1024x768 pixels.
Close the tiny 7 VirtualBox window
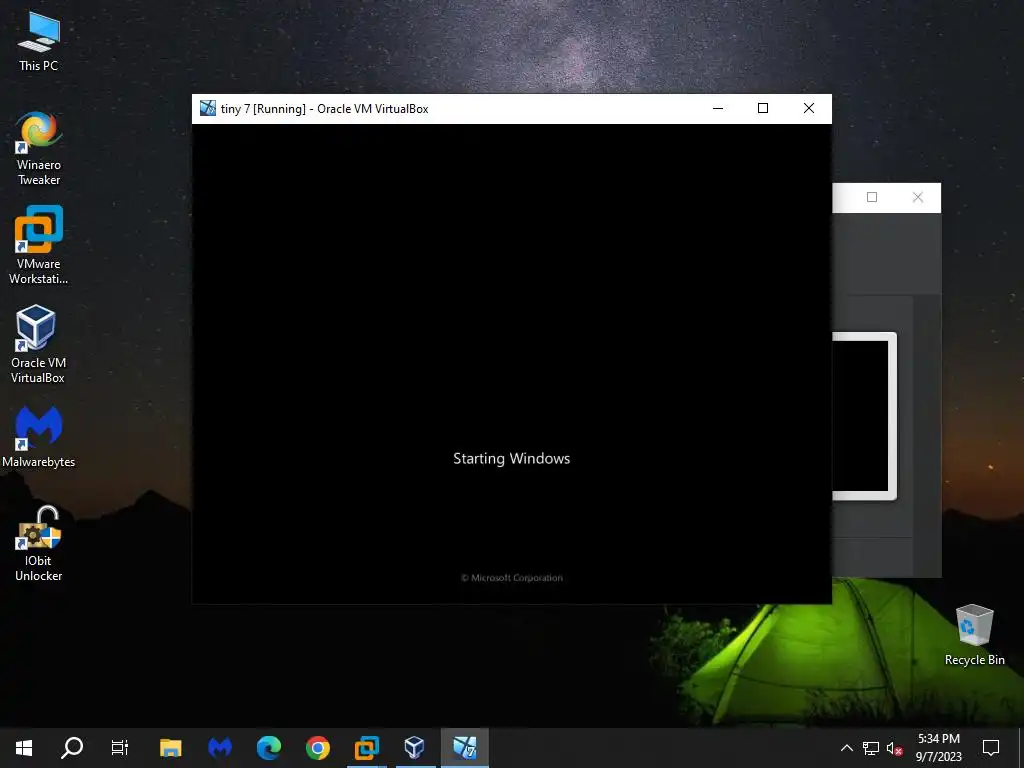click(x=808, y=108)
